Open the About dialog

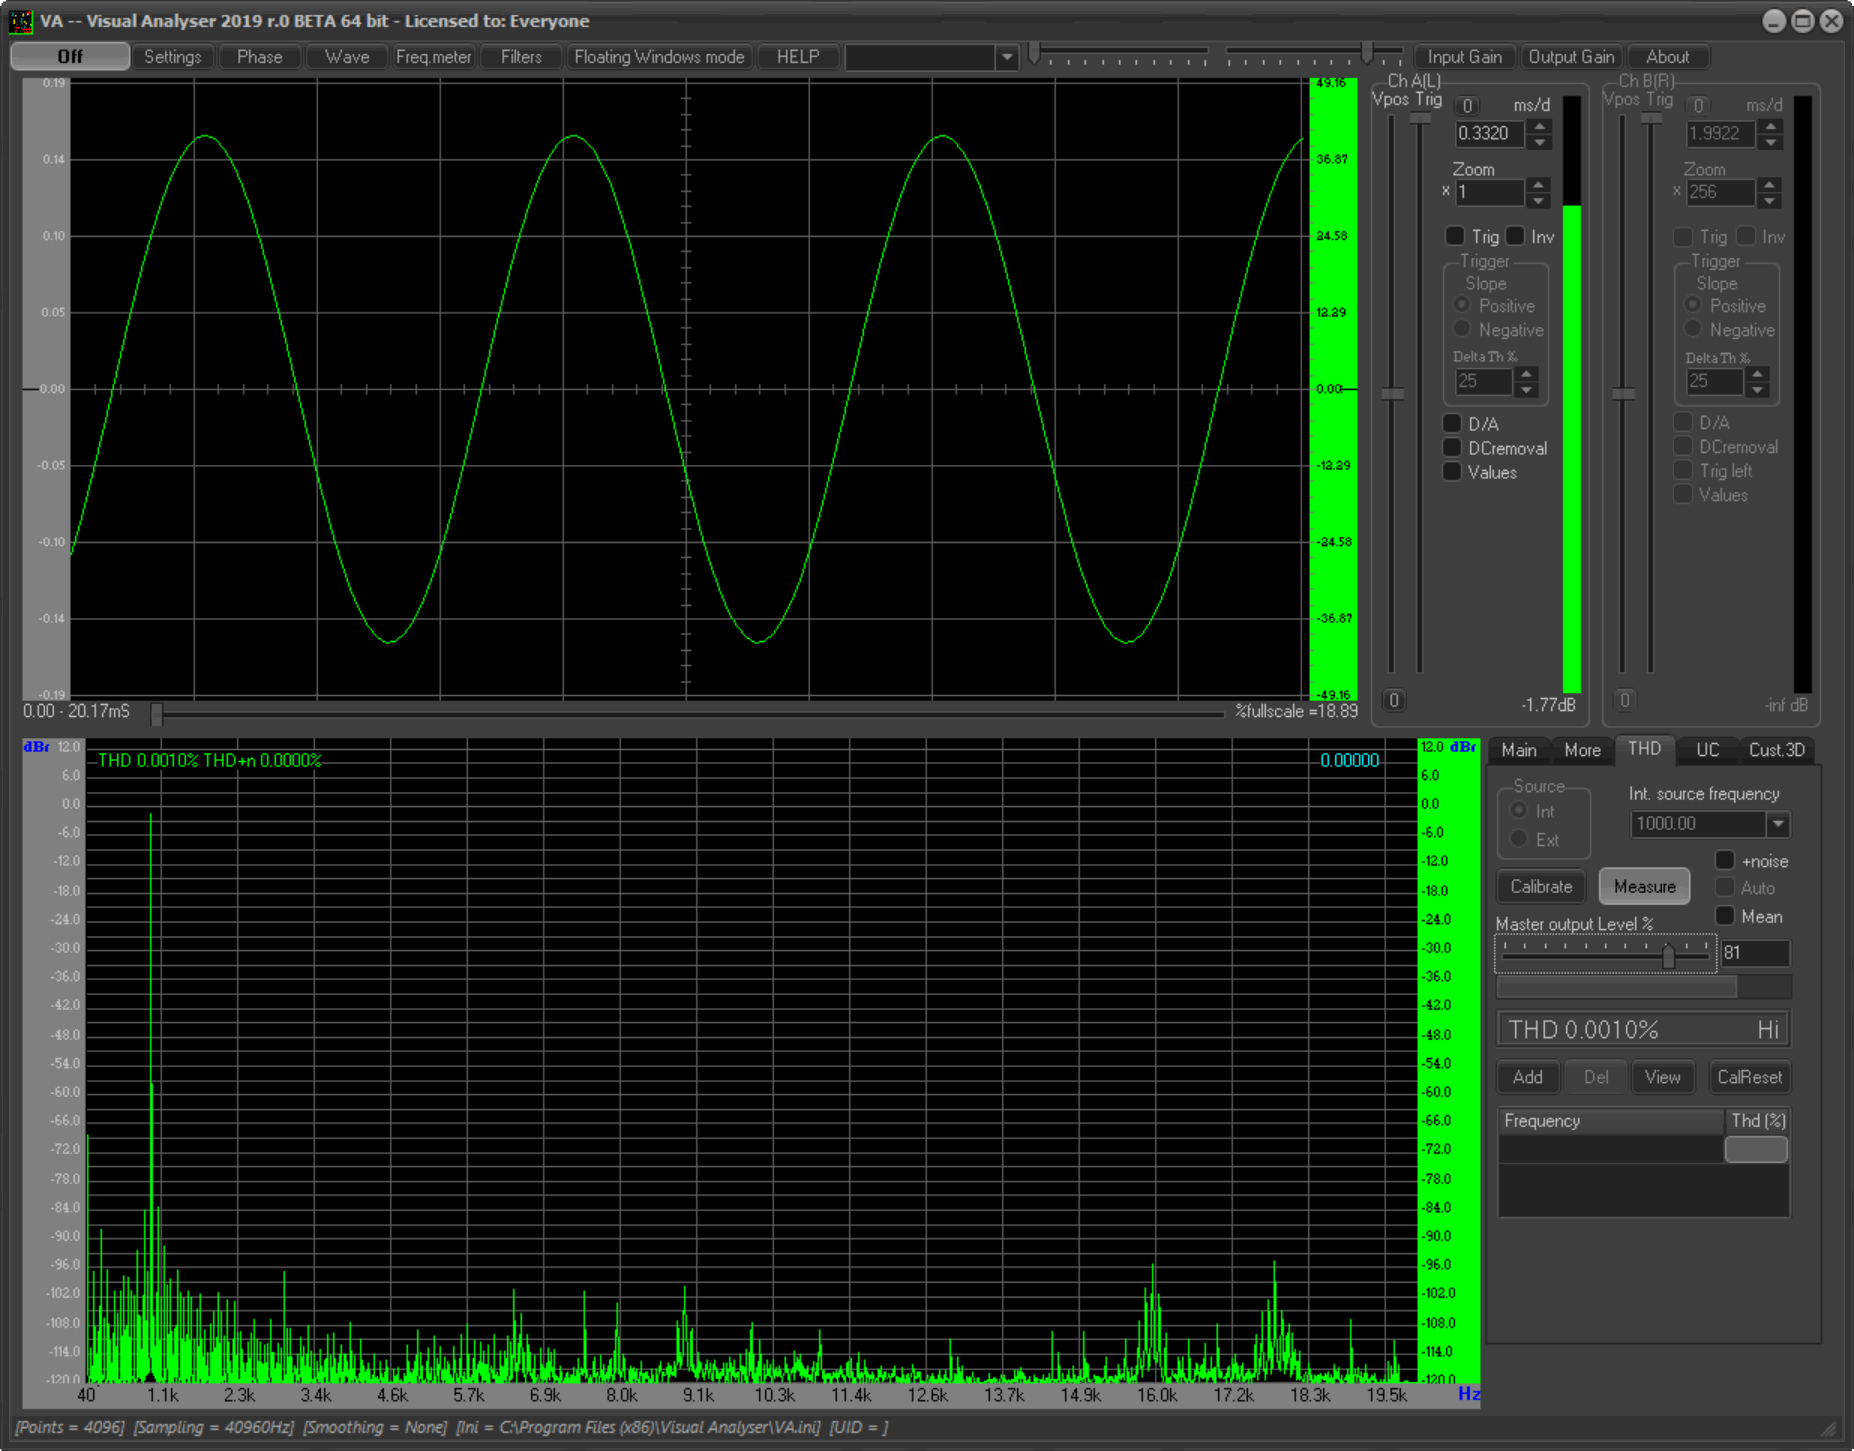pyautogui.click(x=1667, y=57)
